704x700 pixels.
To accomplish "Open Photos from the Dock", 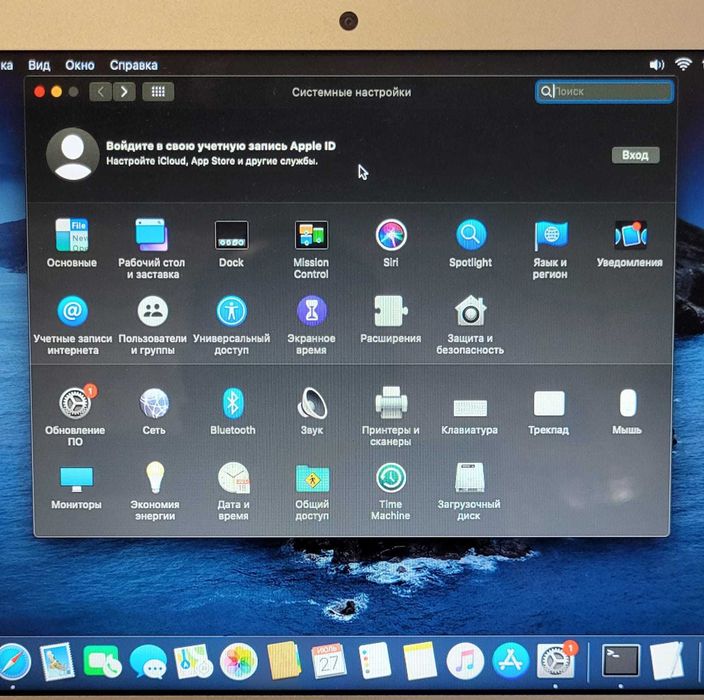I will pyautogui.click(x=239, y=661).
